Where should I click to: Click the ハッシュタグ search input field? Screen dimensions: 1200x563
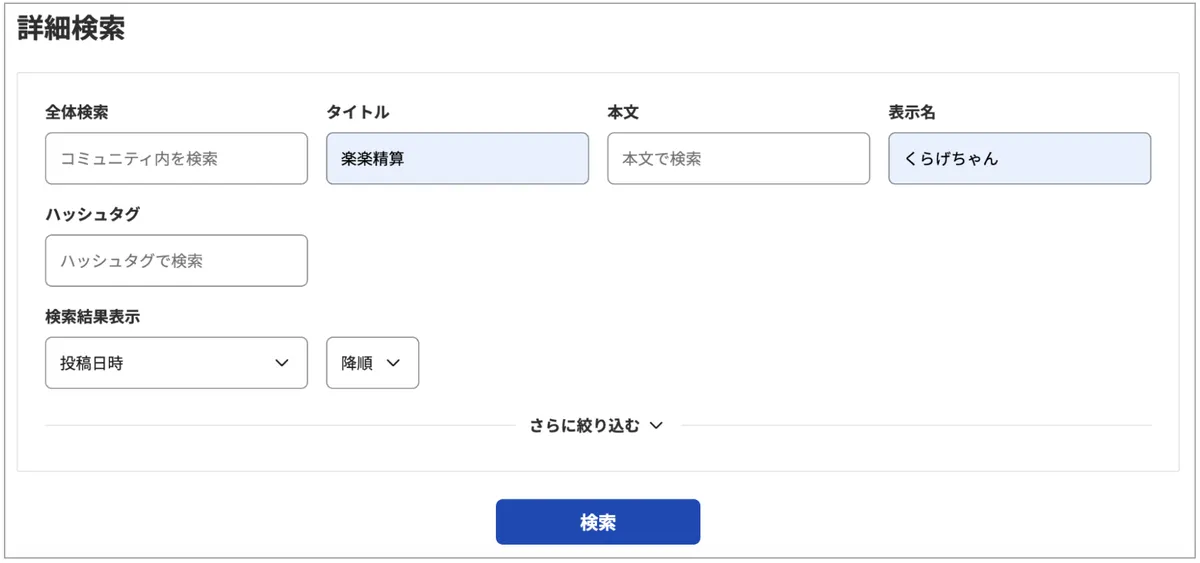[176, 261]
